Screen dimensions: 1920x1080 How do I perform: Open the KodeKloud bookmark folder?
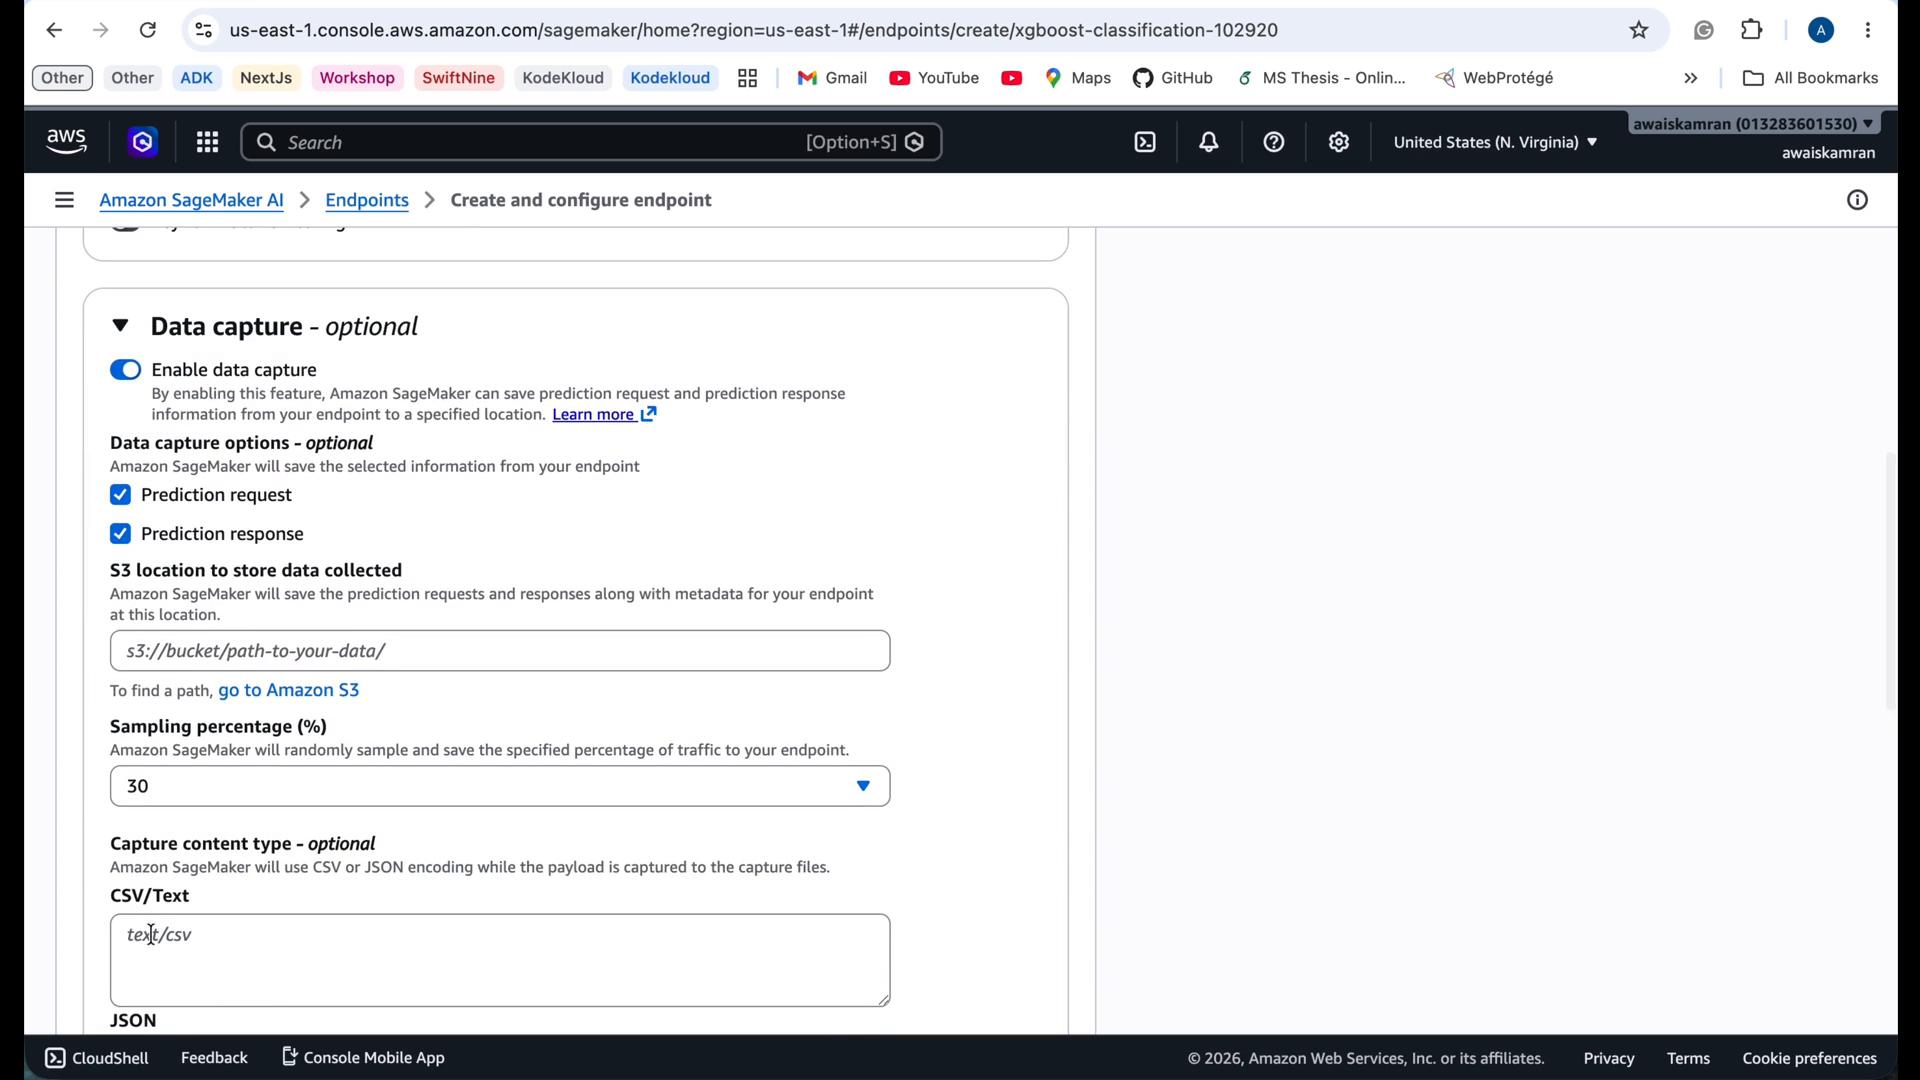[x=563, y=78]
